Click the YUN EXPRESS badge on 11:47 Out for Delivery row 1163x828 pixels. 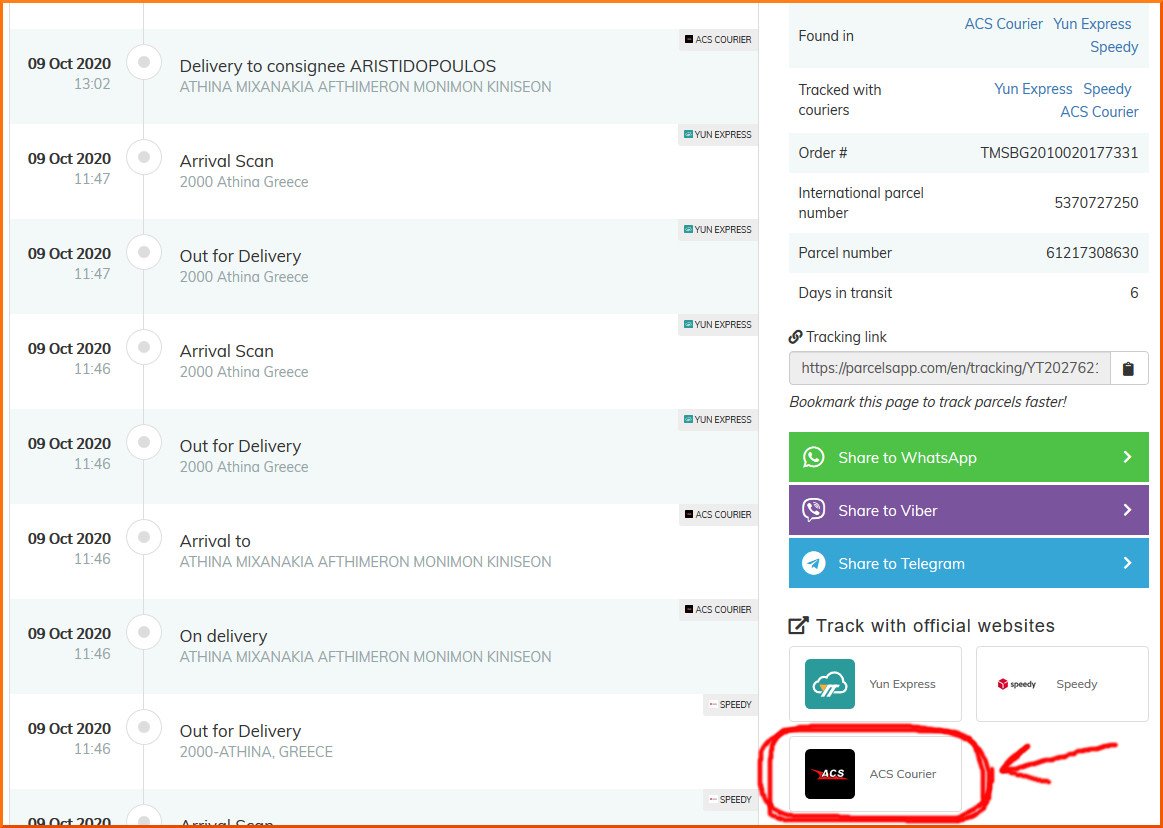click(717, 229)
